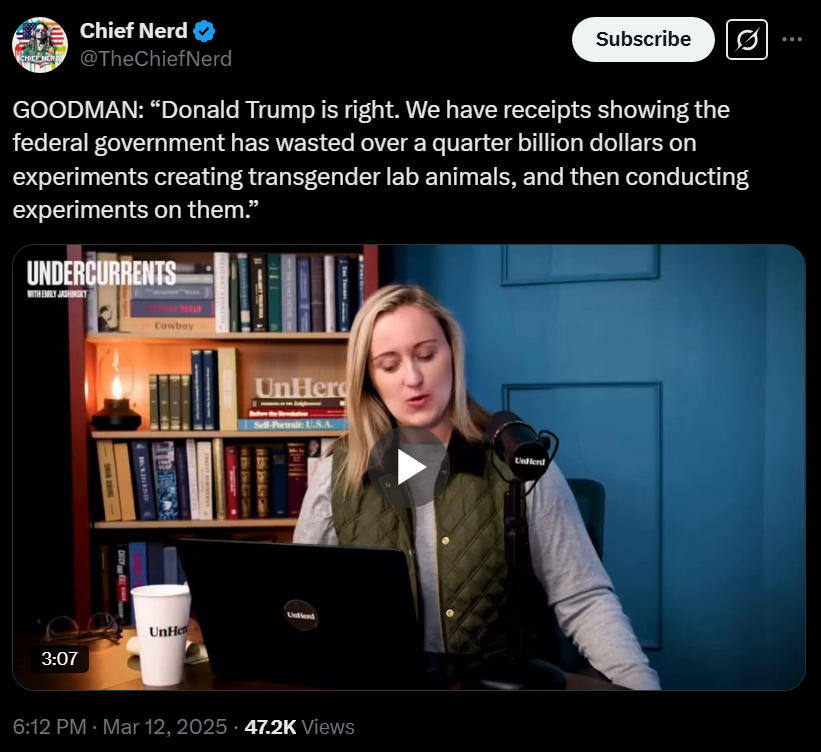
Task: Open the Grok slash-circle icon
Action: coord(747,40)
